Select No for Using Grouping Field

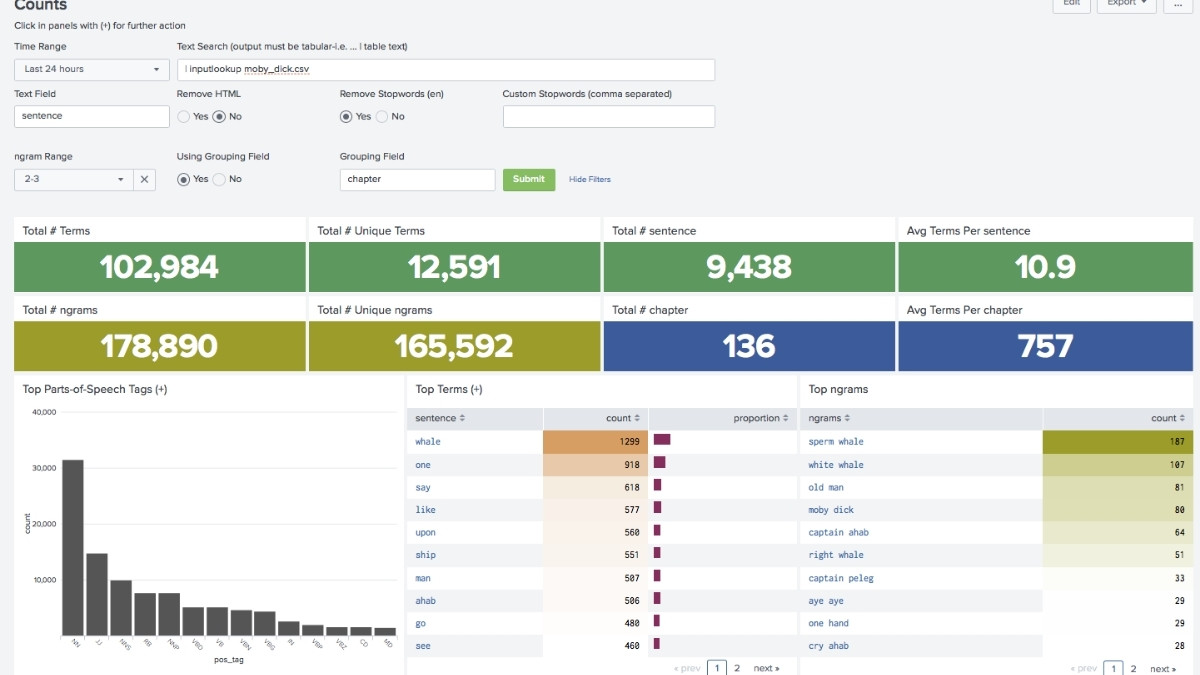(x=219, y=180)
